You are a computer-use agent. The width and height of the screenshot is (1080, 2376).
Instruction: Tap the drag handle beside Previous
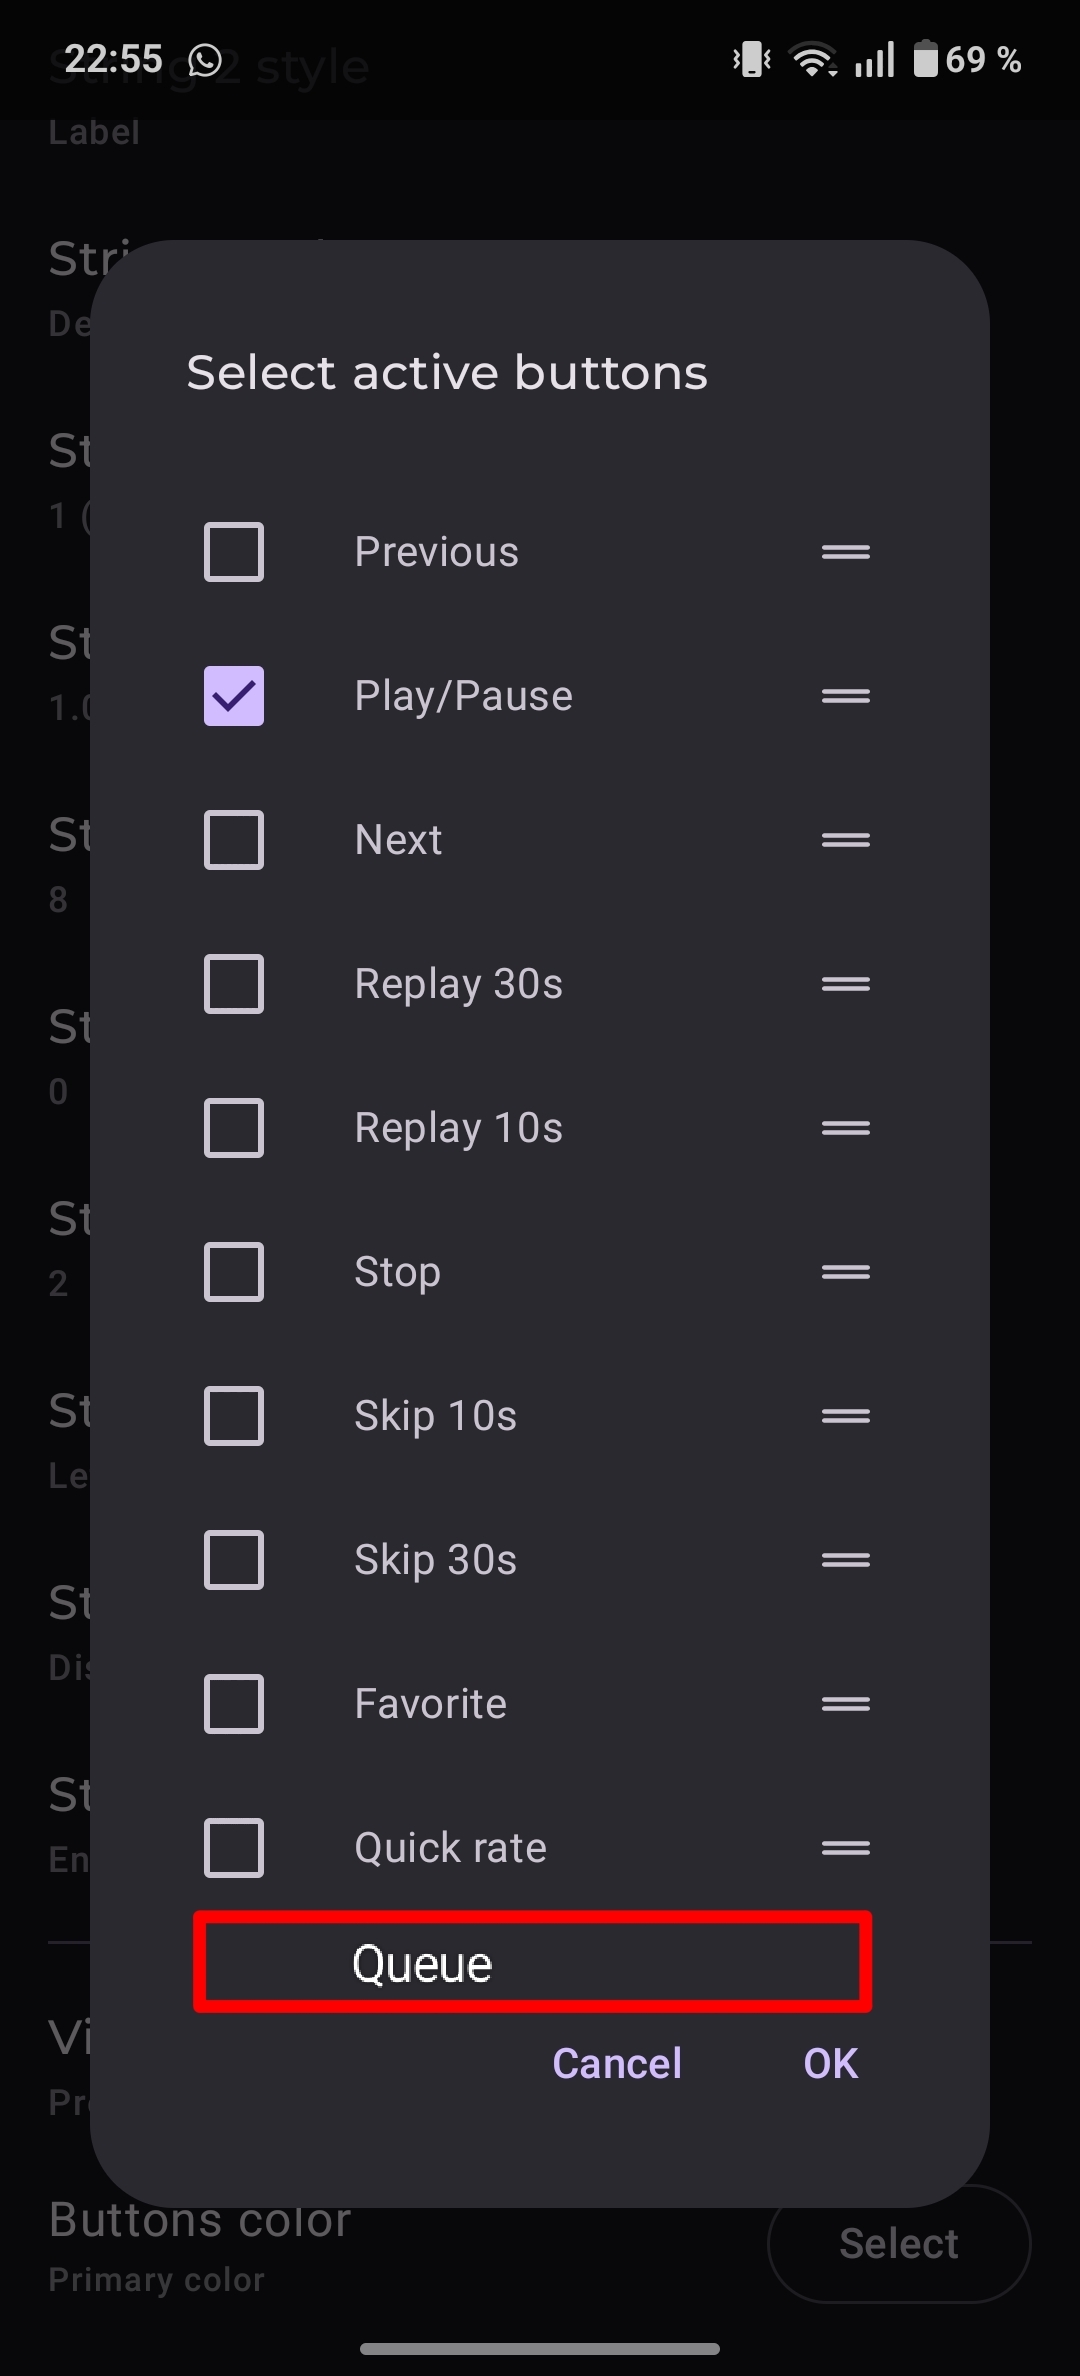845,552
